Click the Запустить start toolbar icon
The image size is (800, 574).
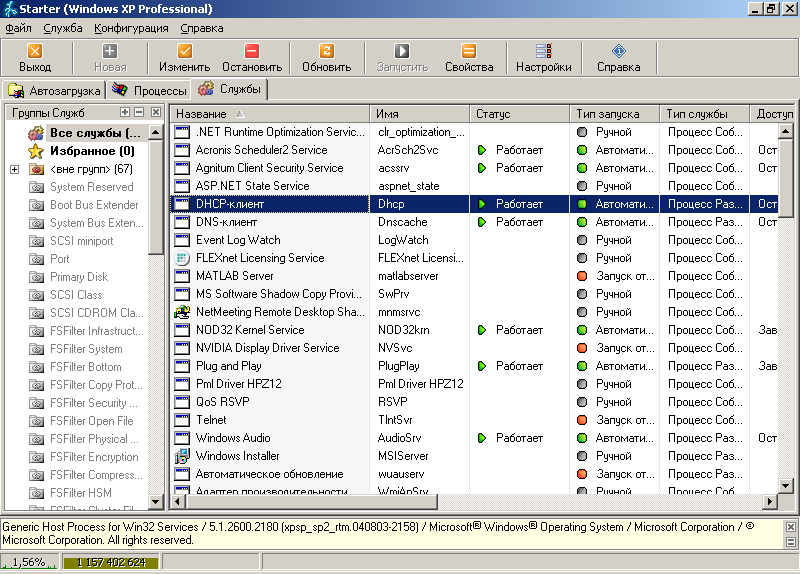pyautogui.click(x=402, y=51)
